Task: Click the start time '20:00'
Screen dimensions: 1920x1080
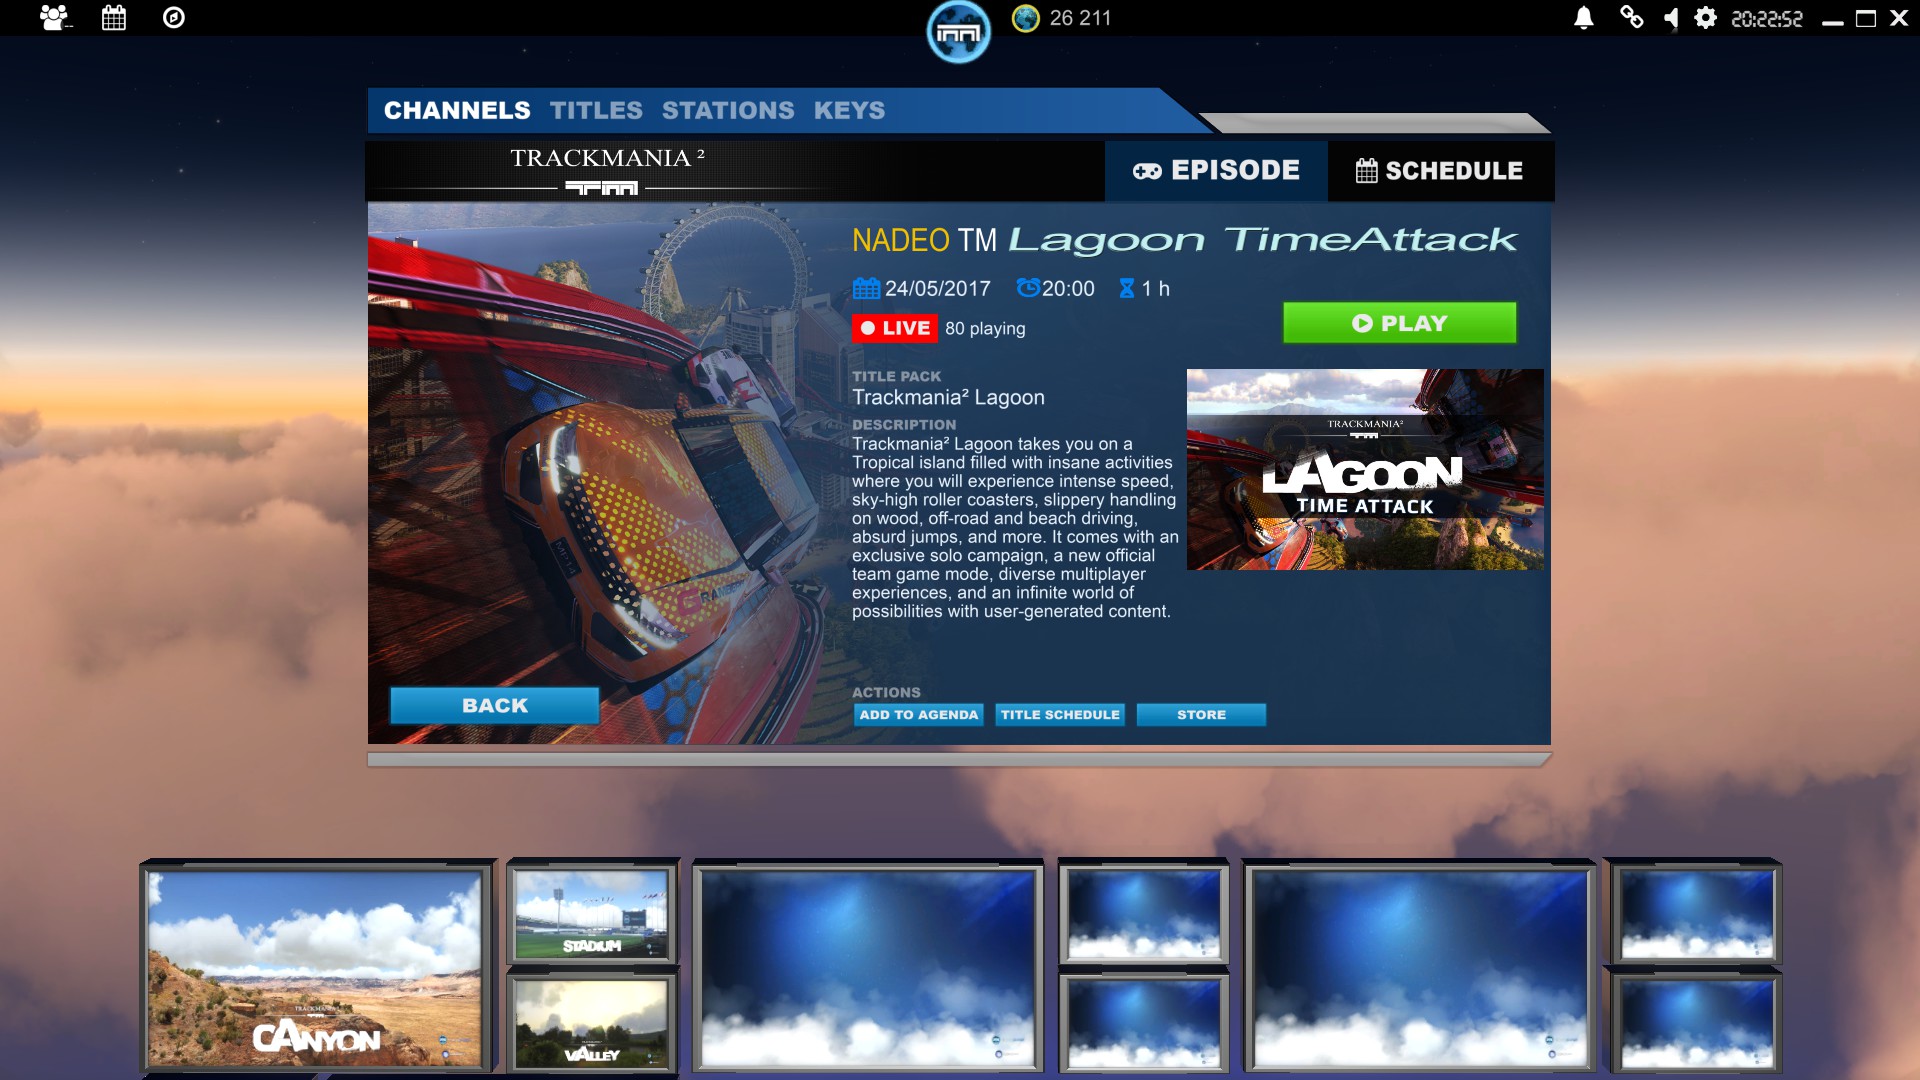Action: point(1068,289)
